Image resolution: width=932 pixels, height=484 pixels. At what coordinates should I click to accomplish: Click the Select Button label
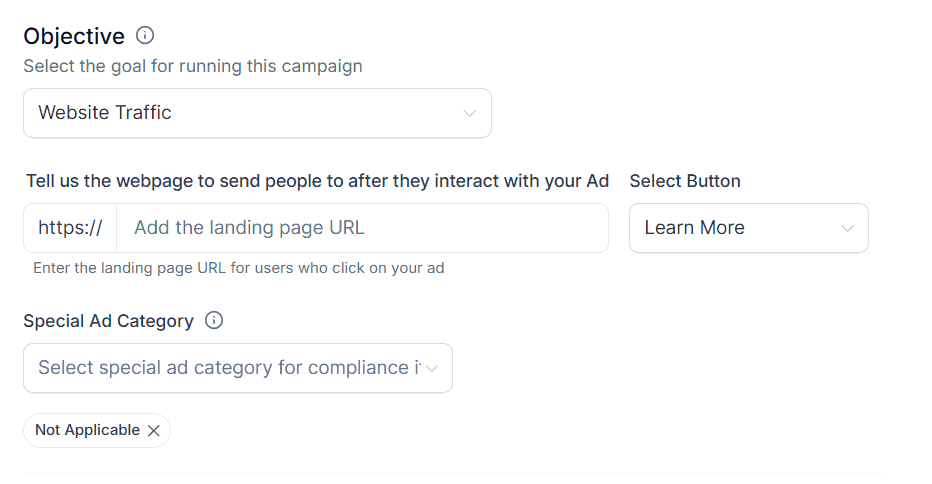pos(685,181)
